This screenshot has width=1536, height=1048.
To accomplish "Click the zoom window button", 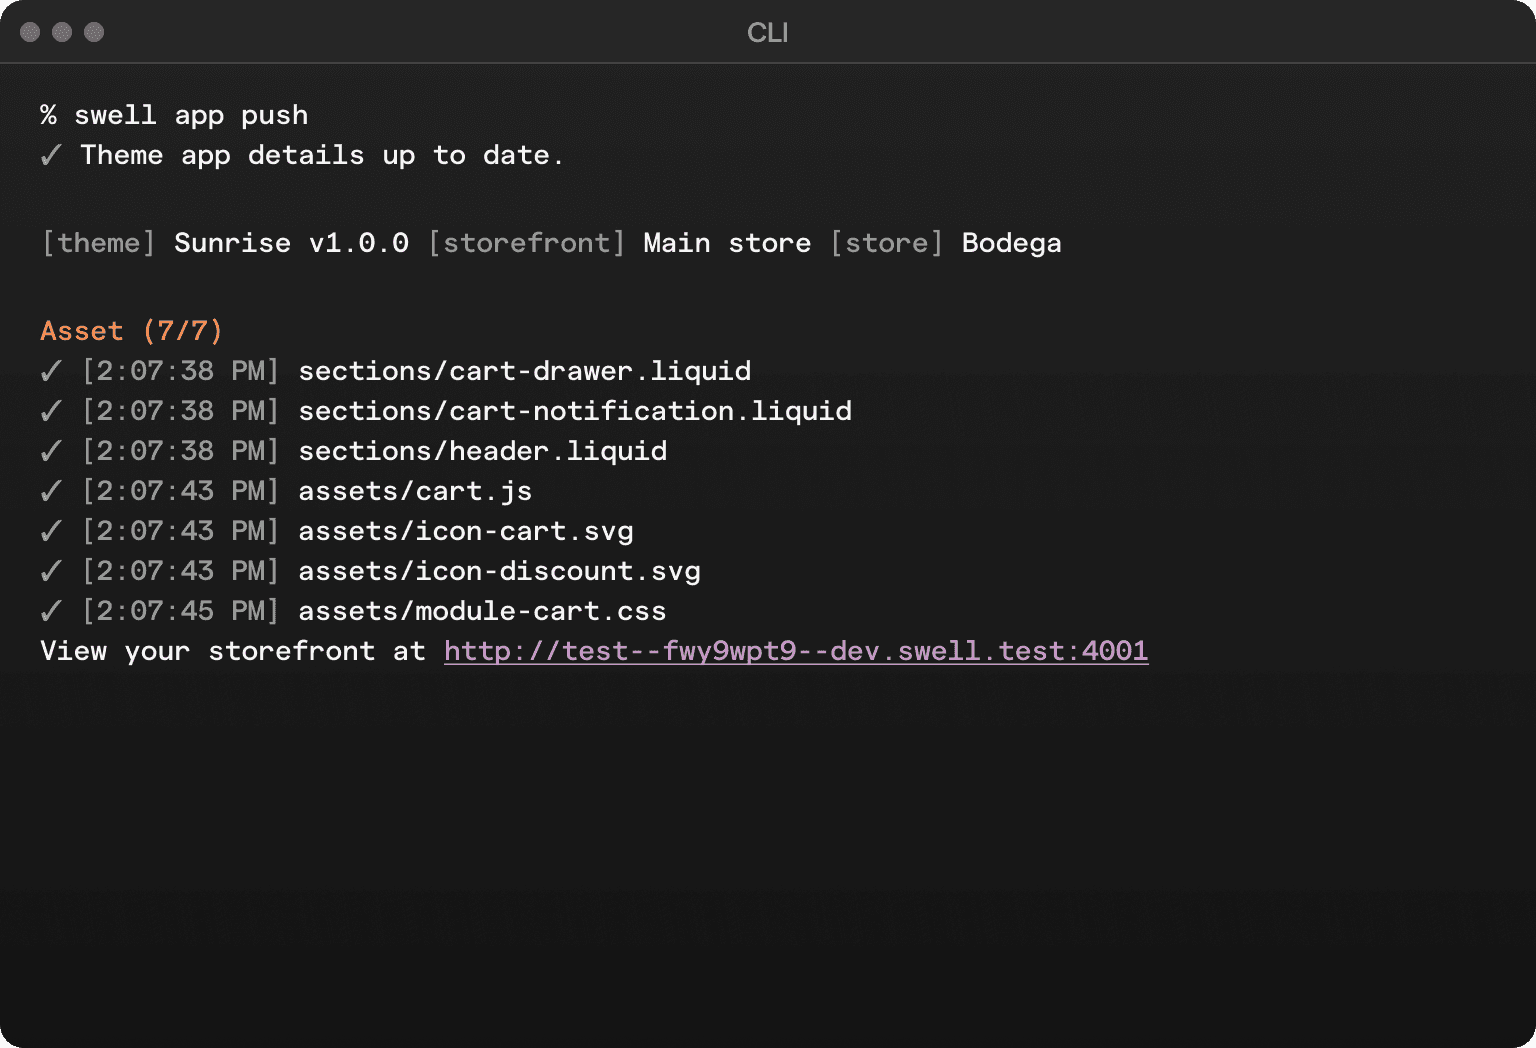I will click(94, 32).
